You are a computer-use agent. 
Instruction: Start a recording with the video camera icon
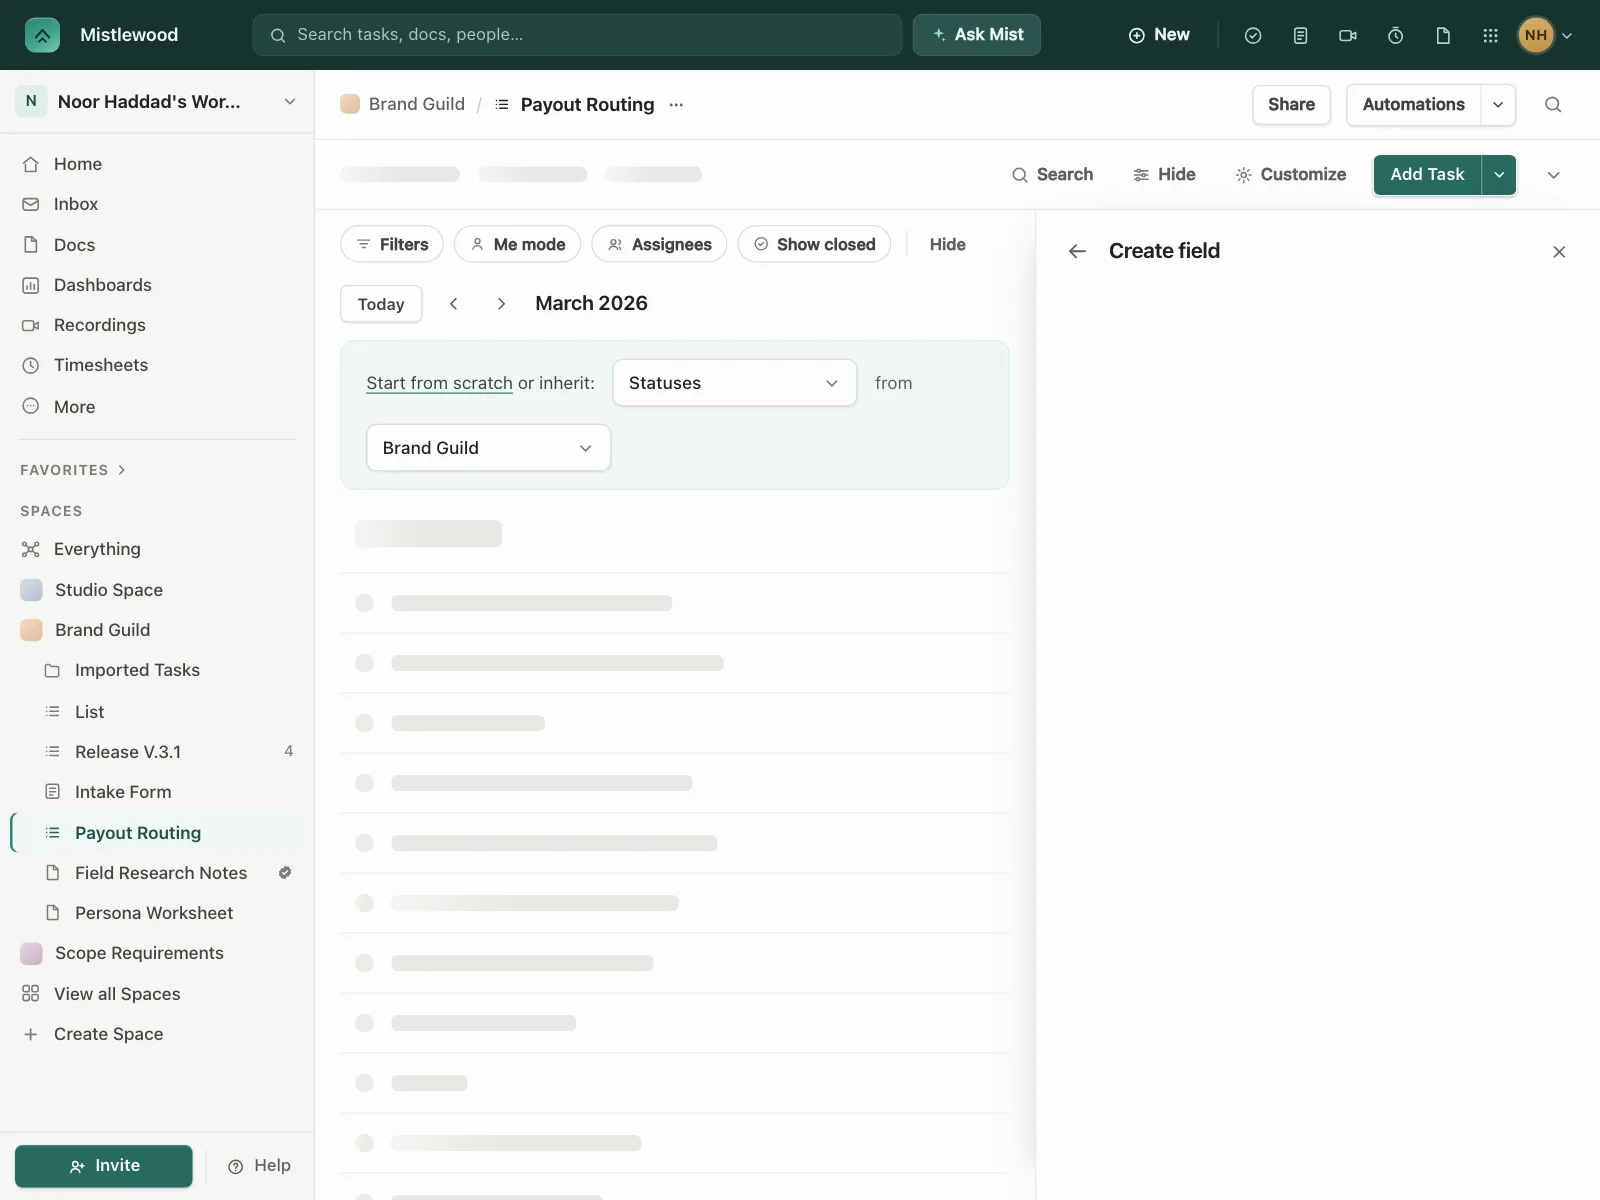tap(1348, 35)
